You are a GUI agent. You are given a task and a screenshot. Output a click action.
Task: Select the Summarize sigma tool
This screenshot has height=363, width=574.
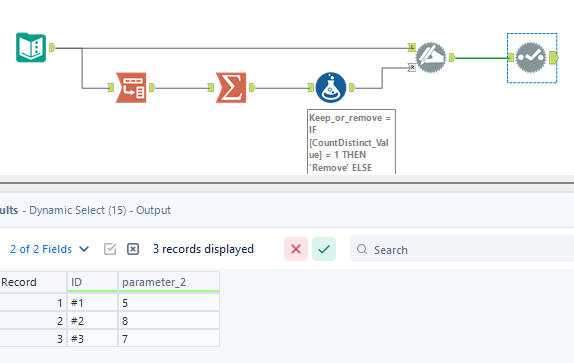[x=231, y=87]
